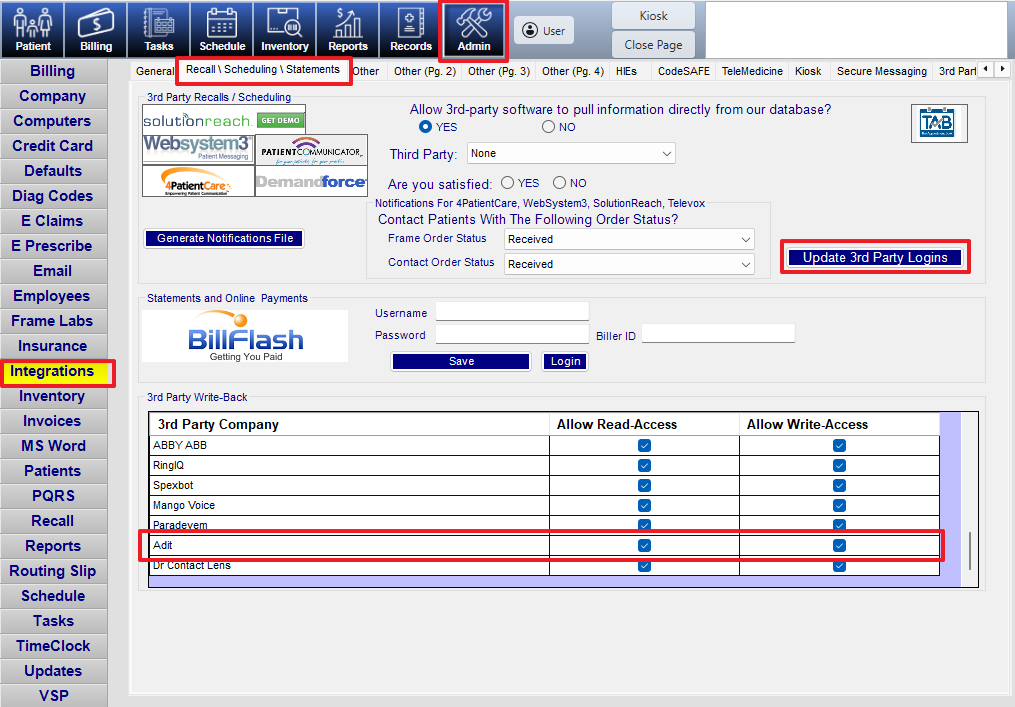Open the Records toolbar icon

[x=410, y=29]
